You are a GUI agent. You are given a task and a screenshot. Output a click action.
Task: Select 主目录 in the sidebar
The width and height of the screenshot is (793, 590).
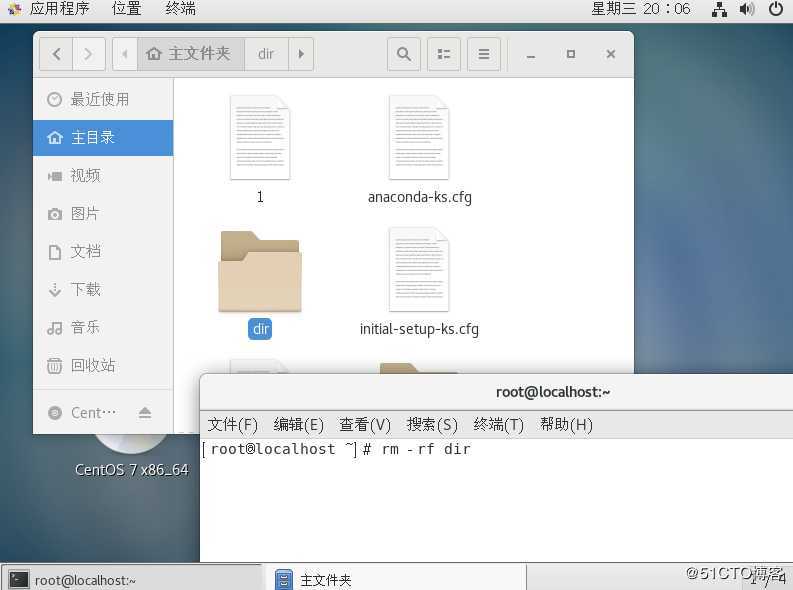point(103,138)
